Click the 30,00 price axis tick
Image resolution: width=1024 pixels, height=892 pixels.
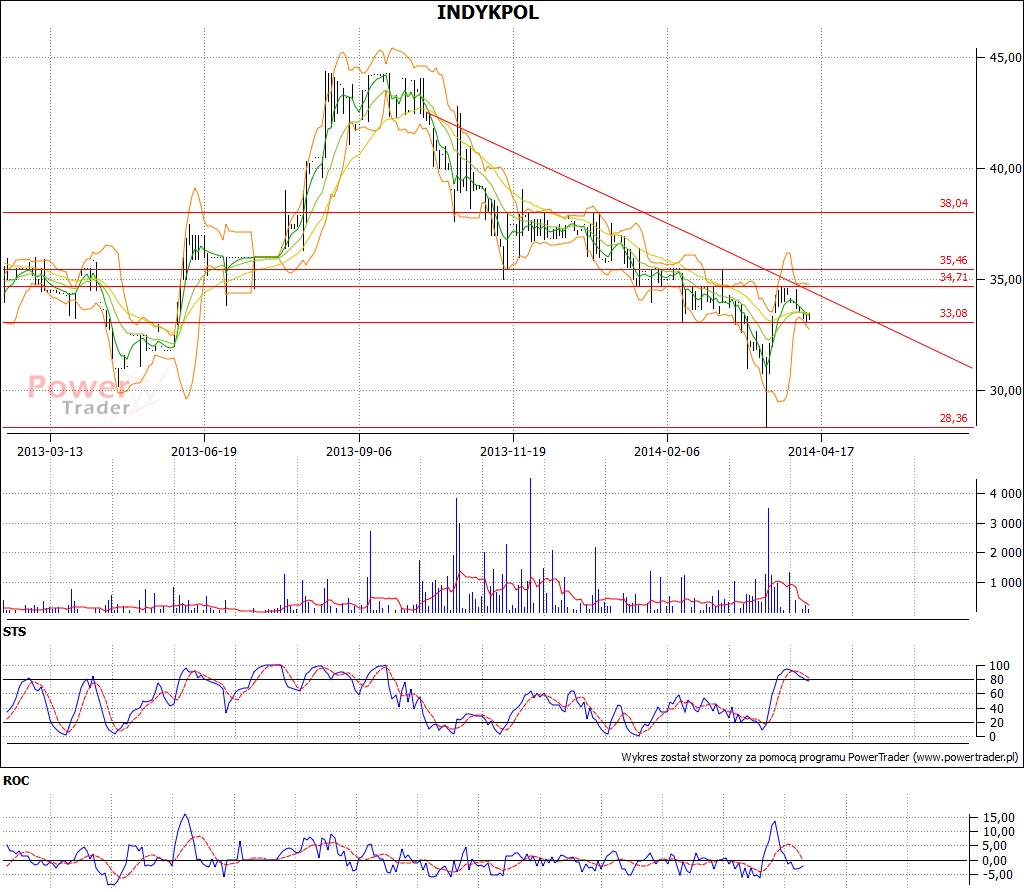click(x=1006, y=390)
